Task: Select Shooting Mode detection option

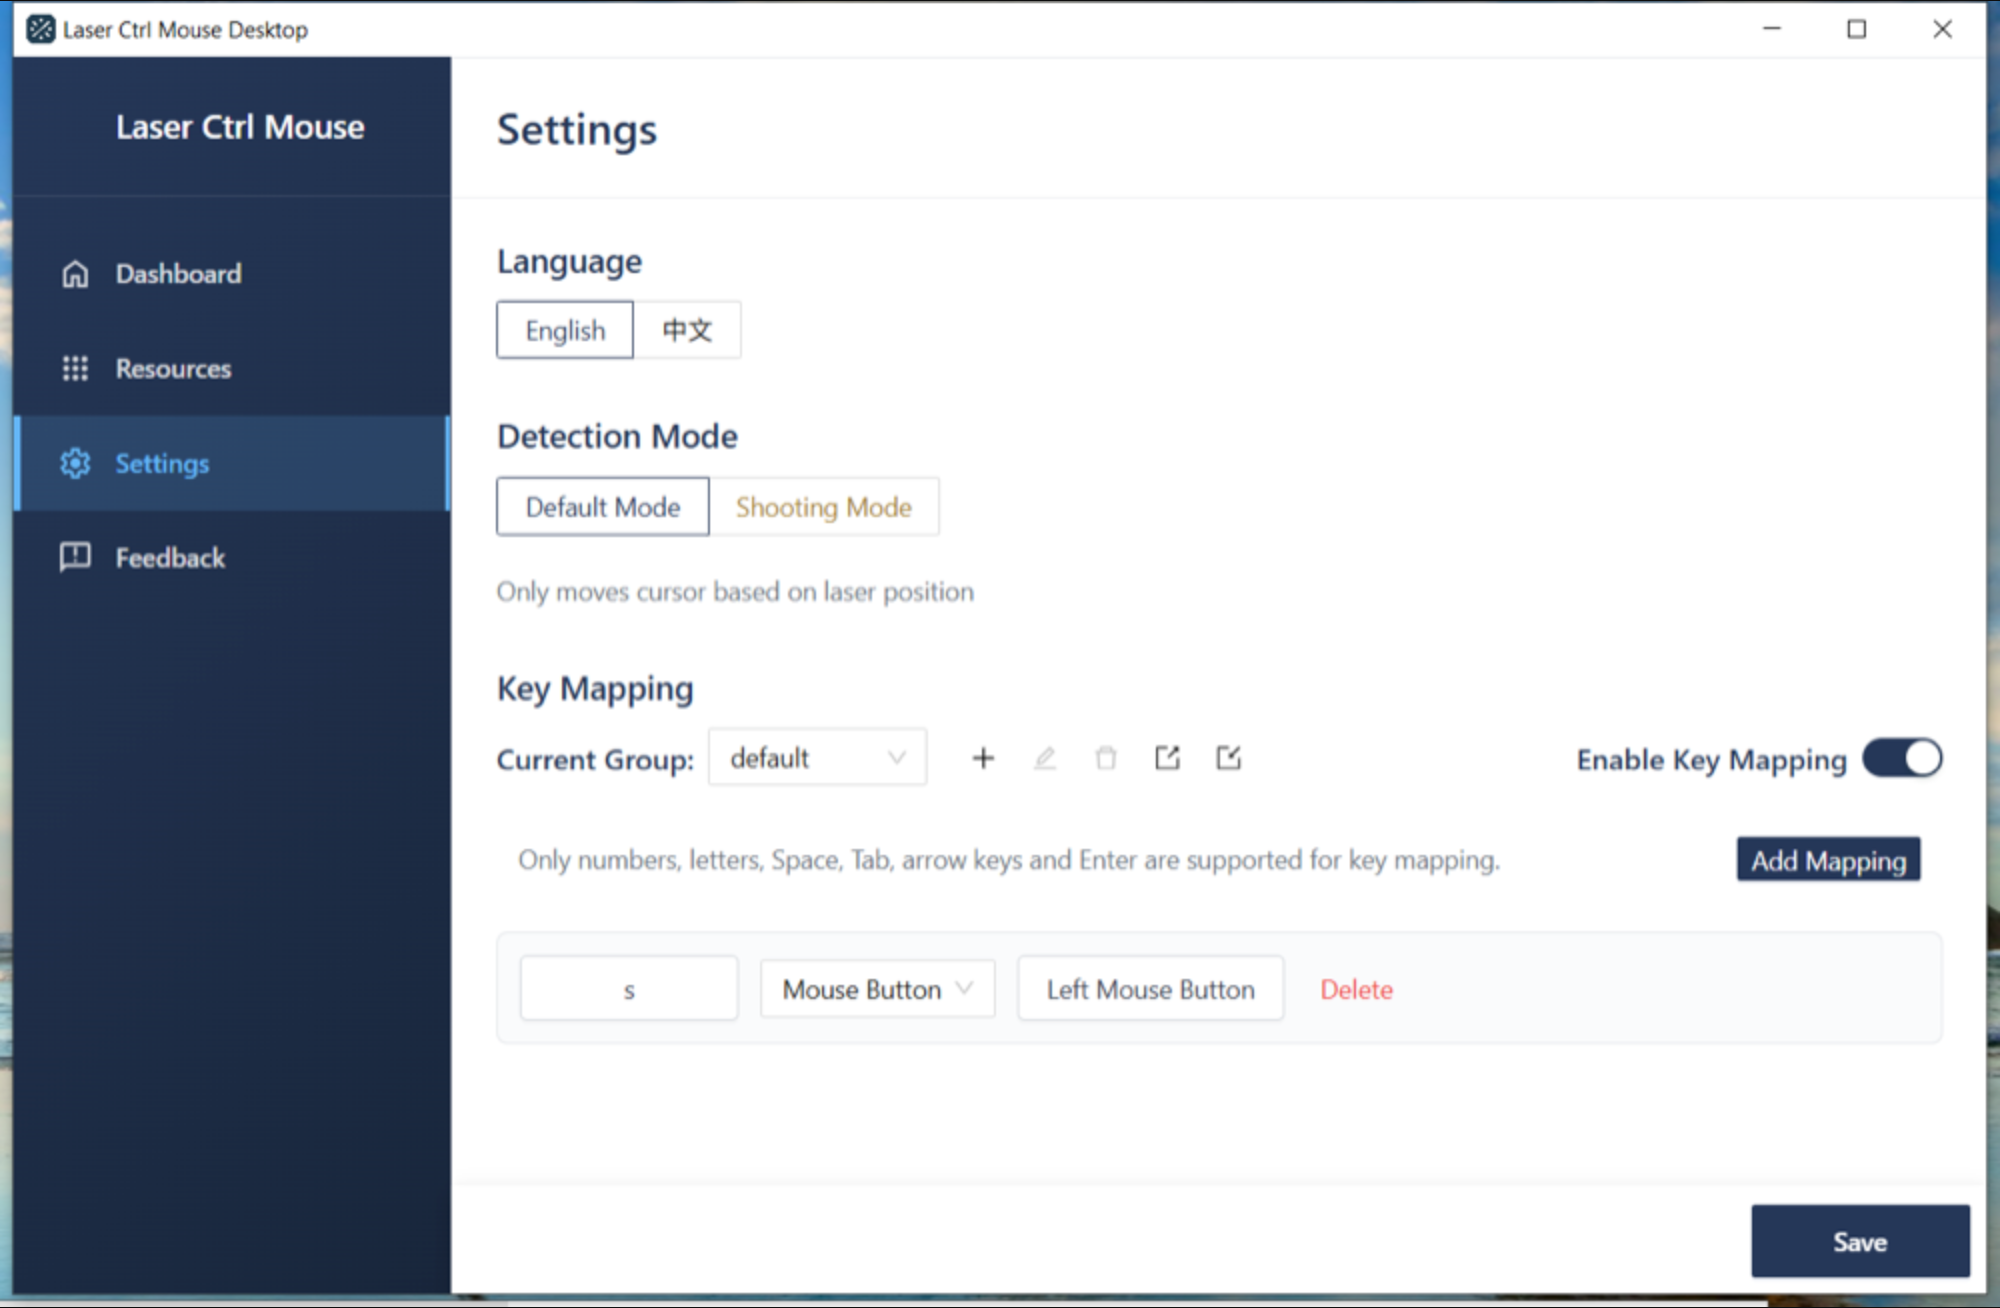Action: (823, 507)
